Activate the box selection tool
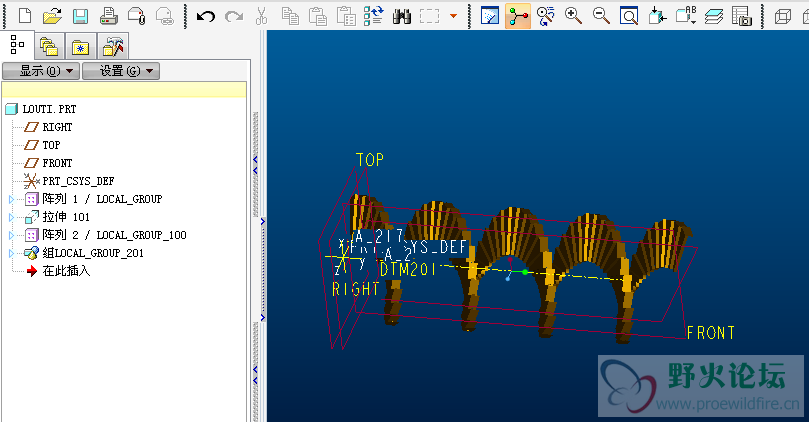Viewport: 809px width, 422px height. click(x=429, y=16)
